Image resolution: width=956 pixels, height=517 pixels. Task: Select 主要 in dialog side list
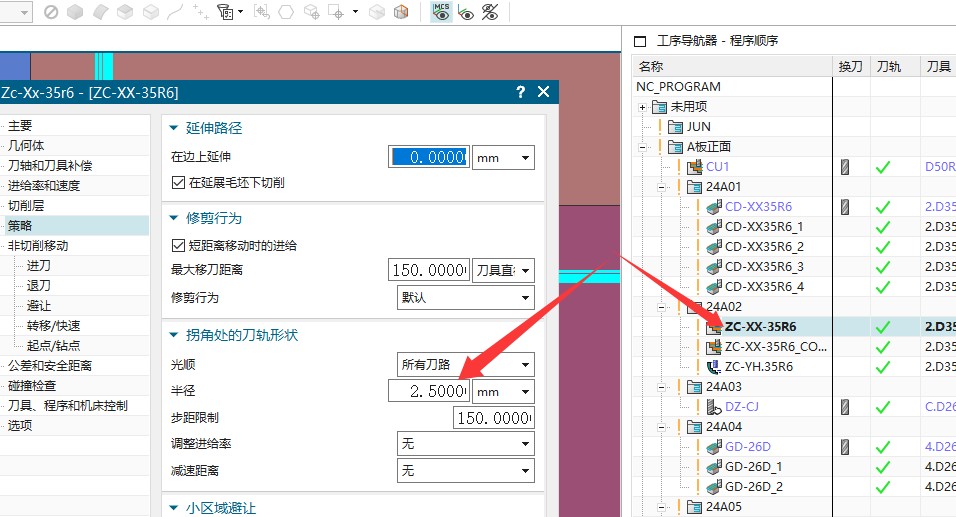[20, 126]
